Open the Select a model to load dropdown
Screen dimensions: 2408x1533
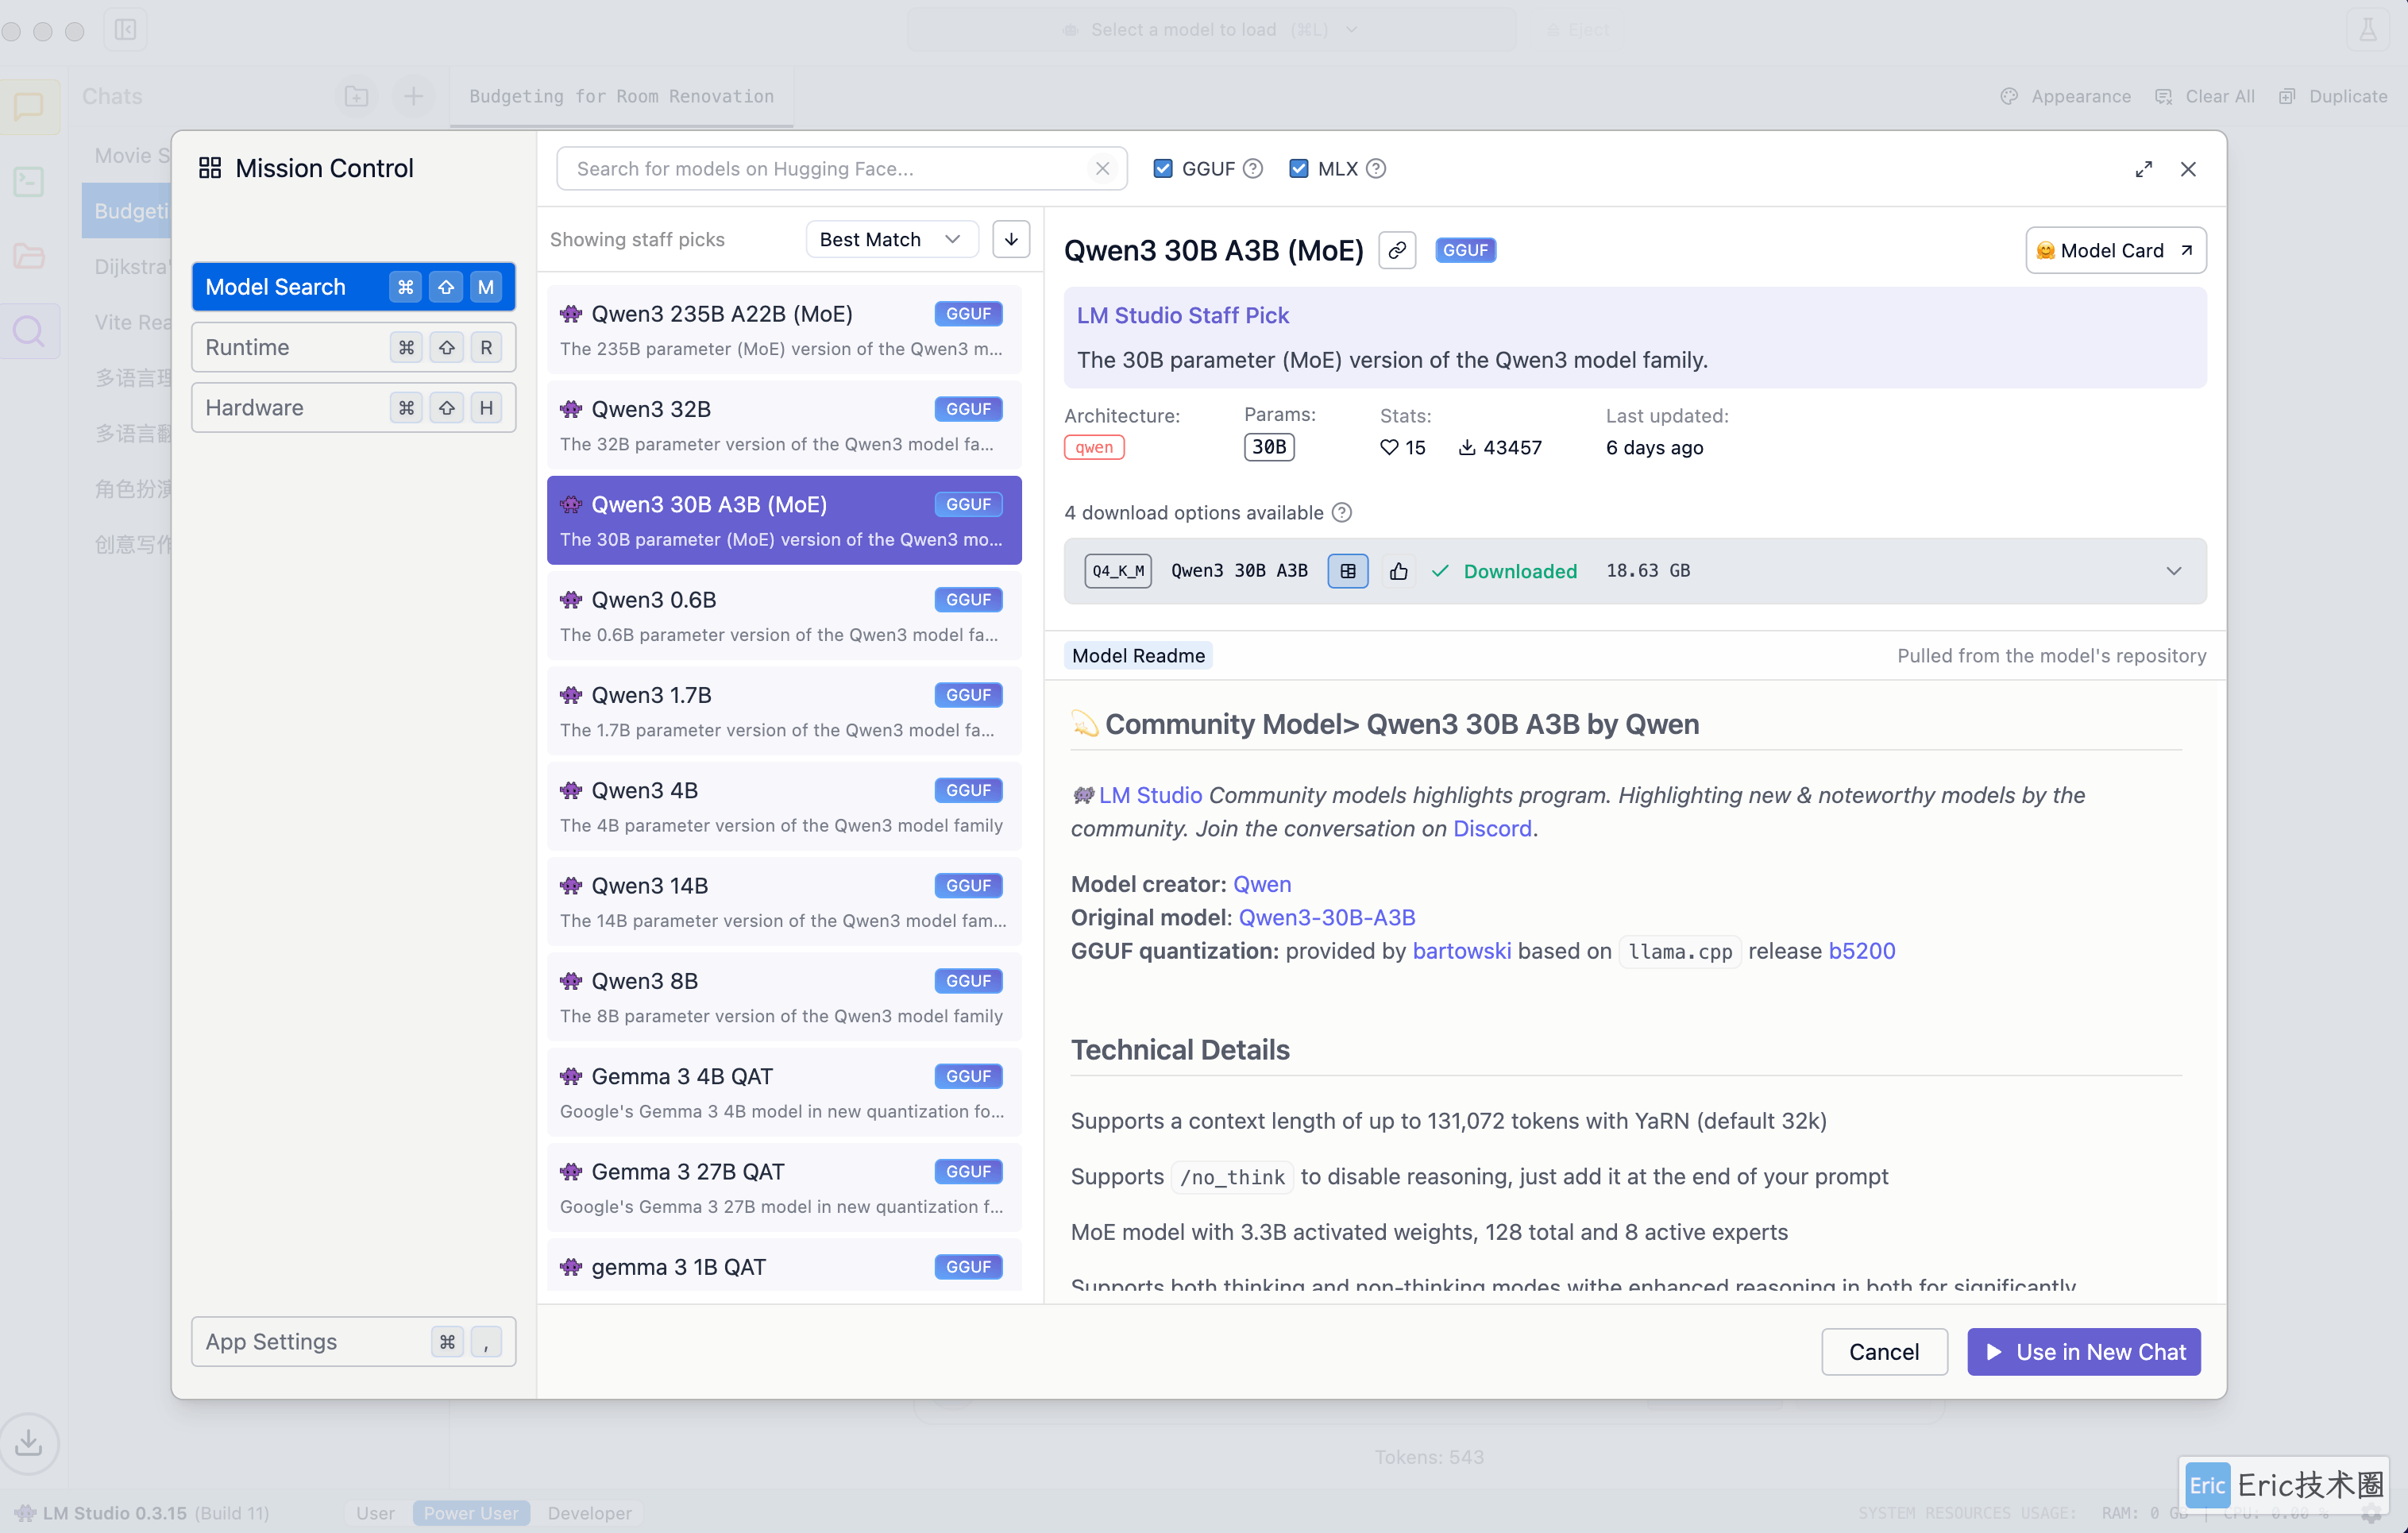click(1210, 29)
